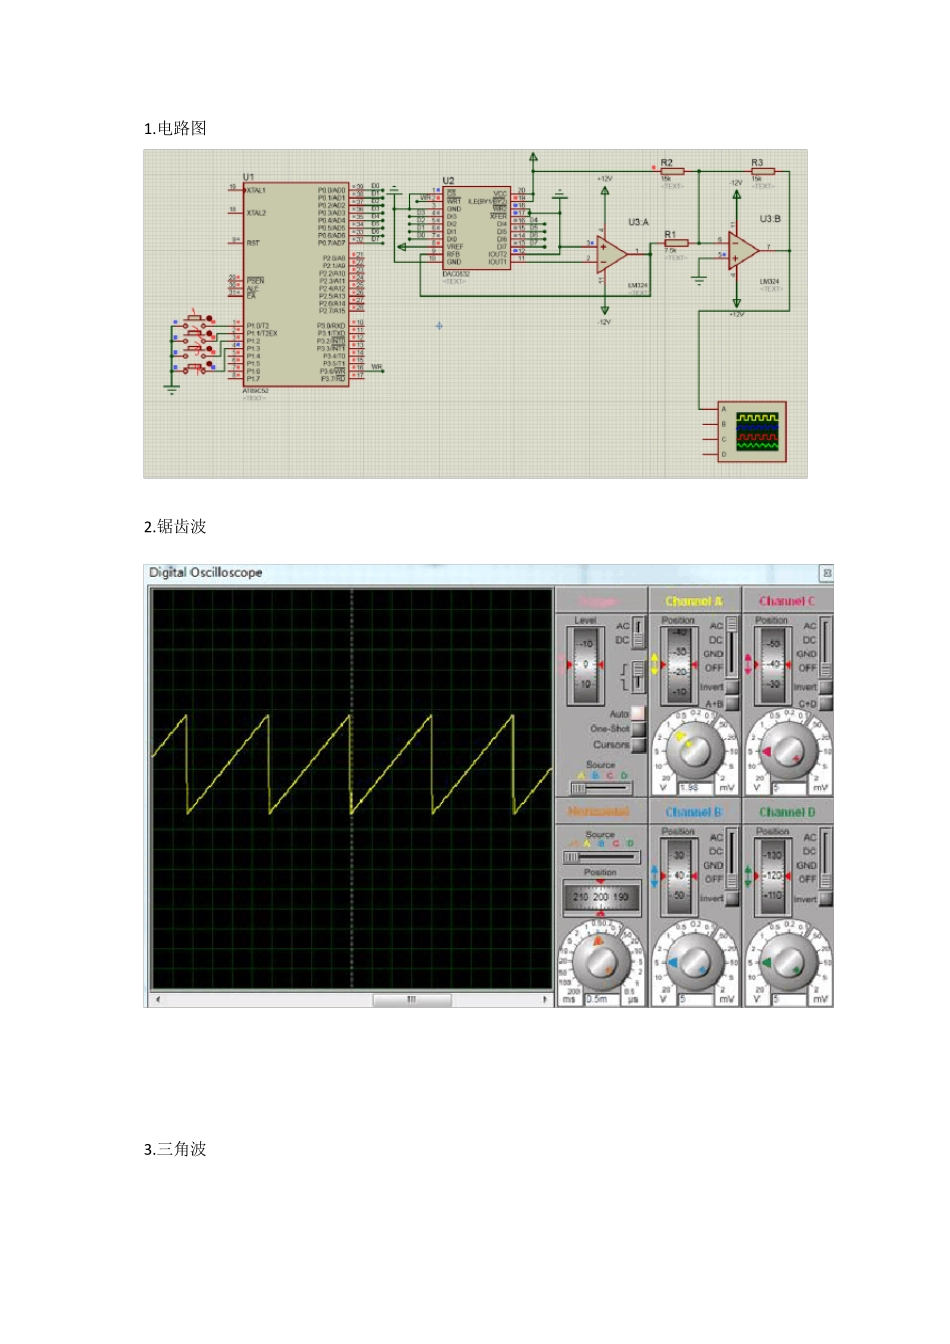
Task: Click the heading 1.电路图
Action: click(x=175, y=128)
